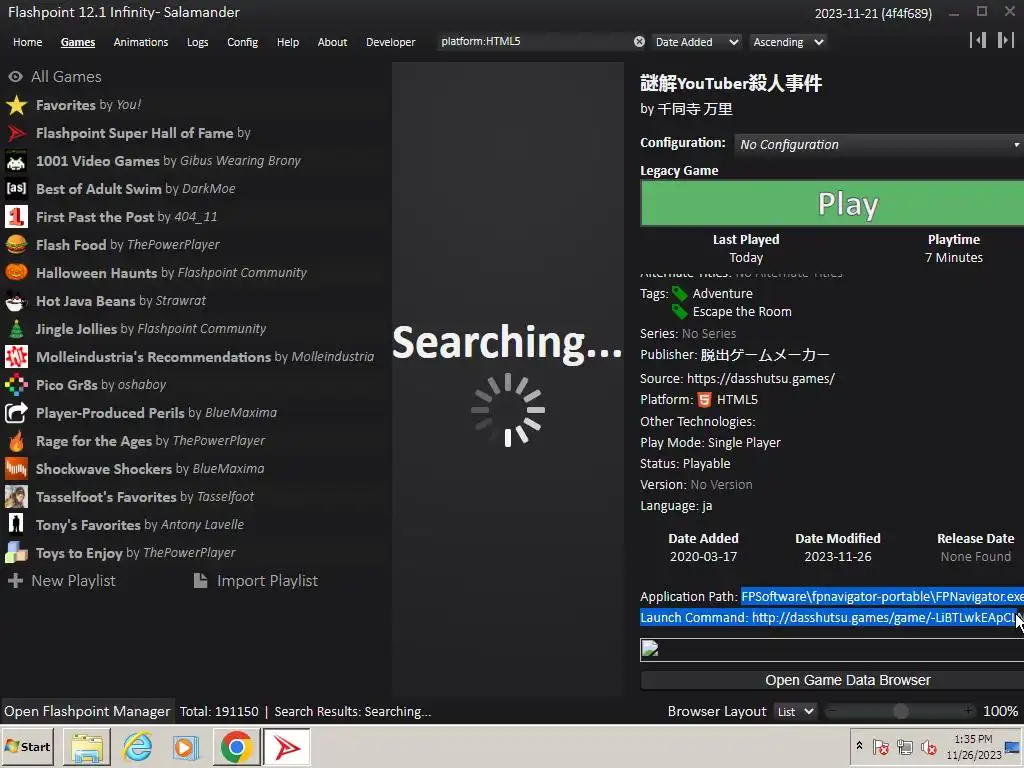
Task: Open the Games tab
Action: pos(78,42)
